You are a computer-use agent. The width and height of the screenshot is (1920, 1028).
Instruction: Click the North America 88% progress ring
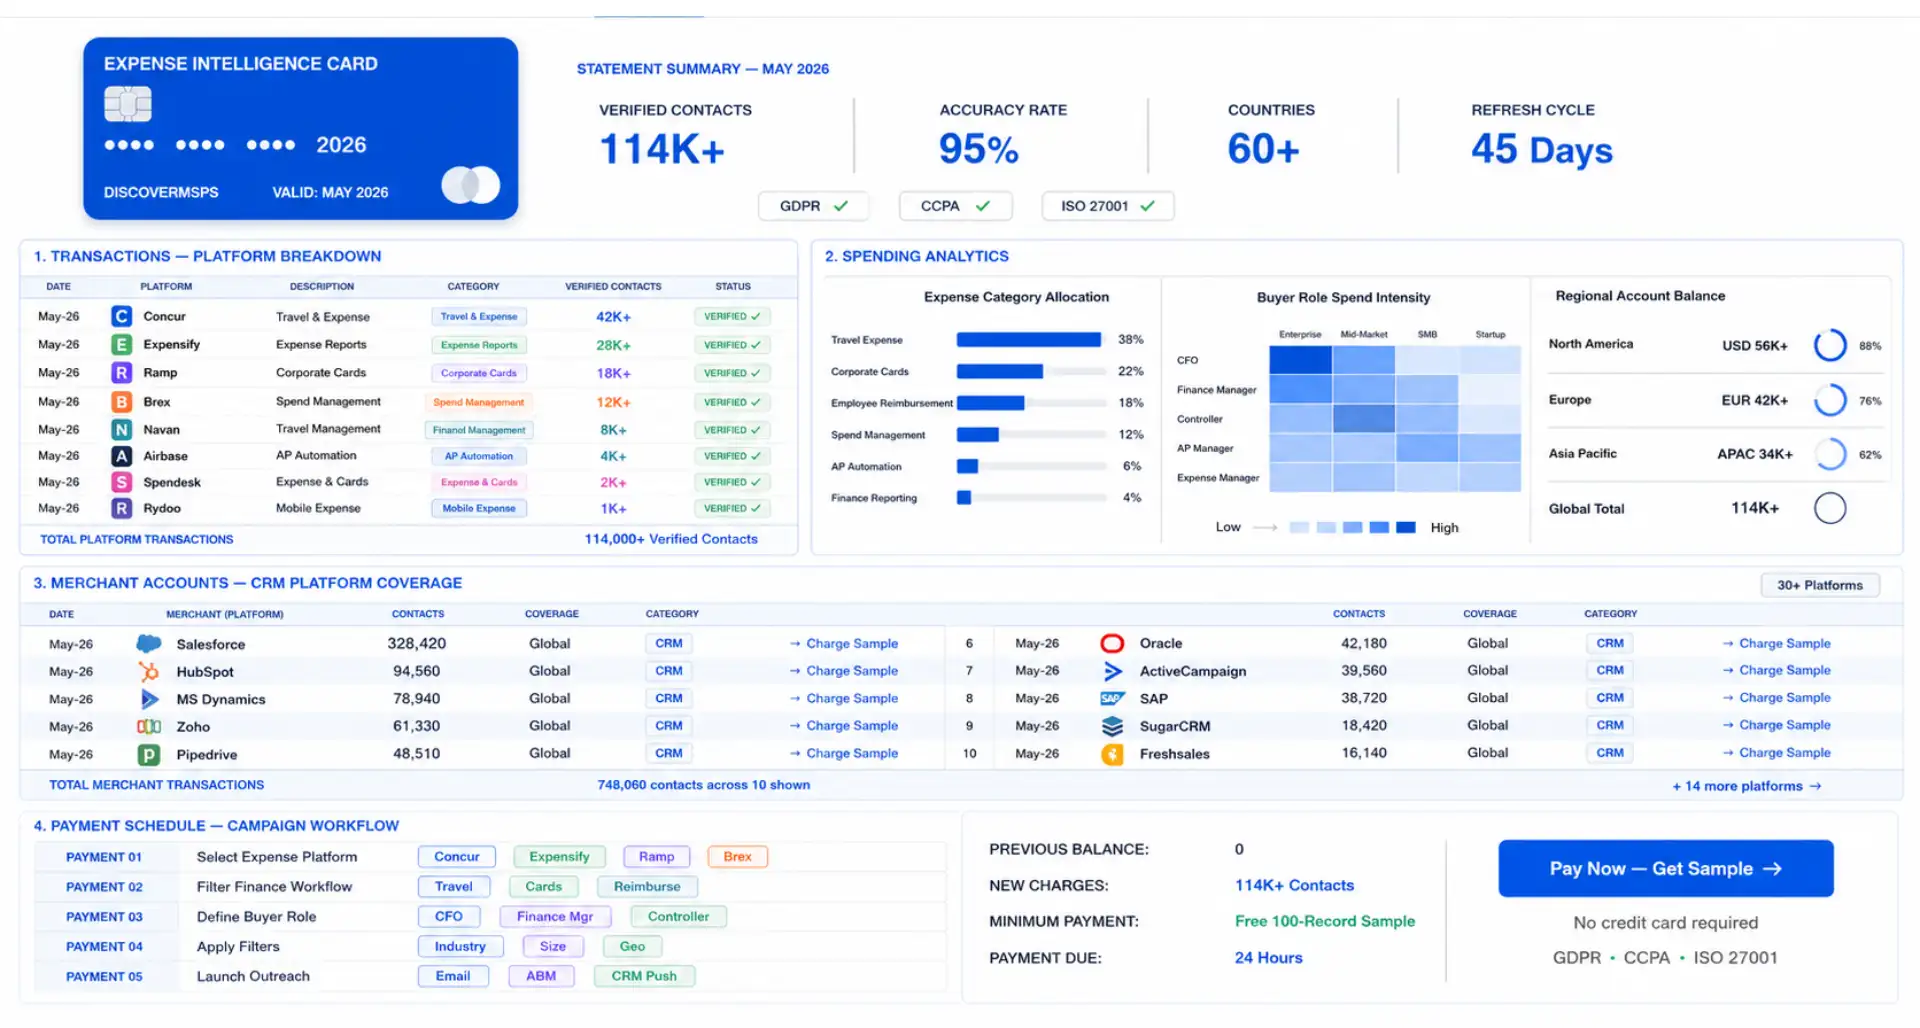point(1830,345)
